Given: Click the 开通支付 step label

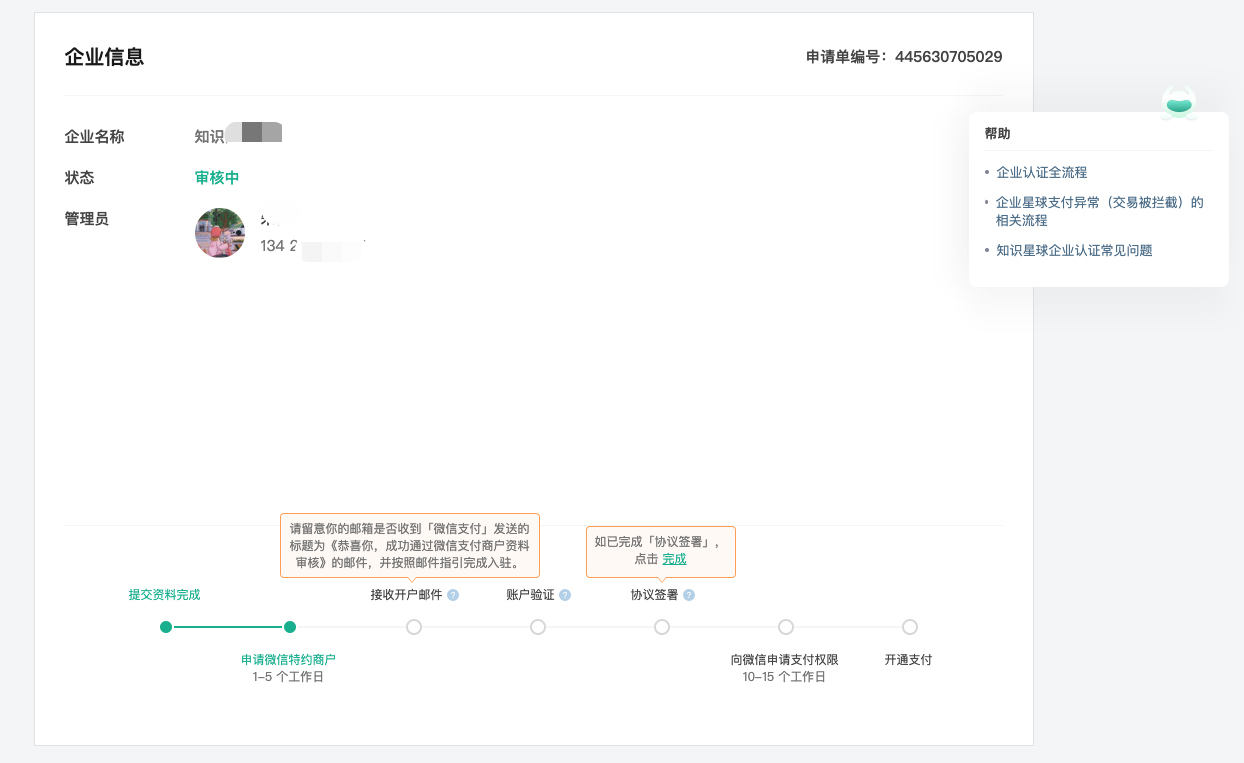Looking at the screenshot, I should tap(908, 660).
